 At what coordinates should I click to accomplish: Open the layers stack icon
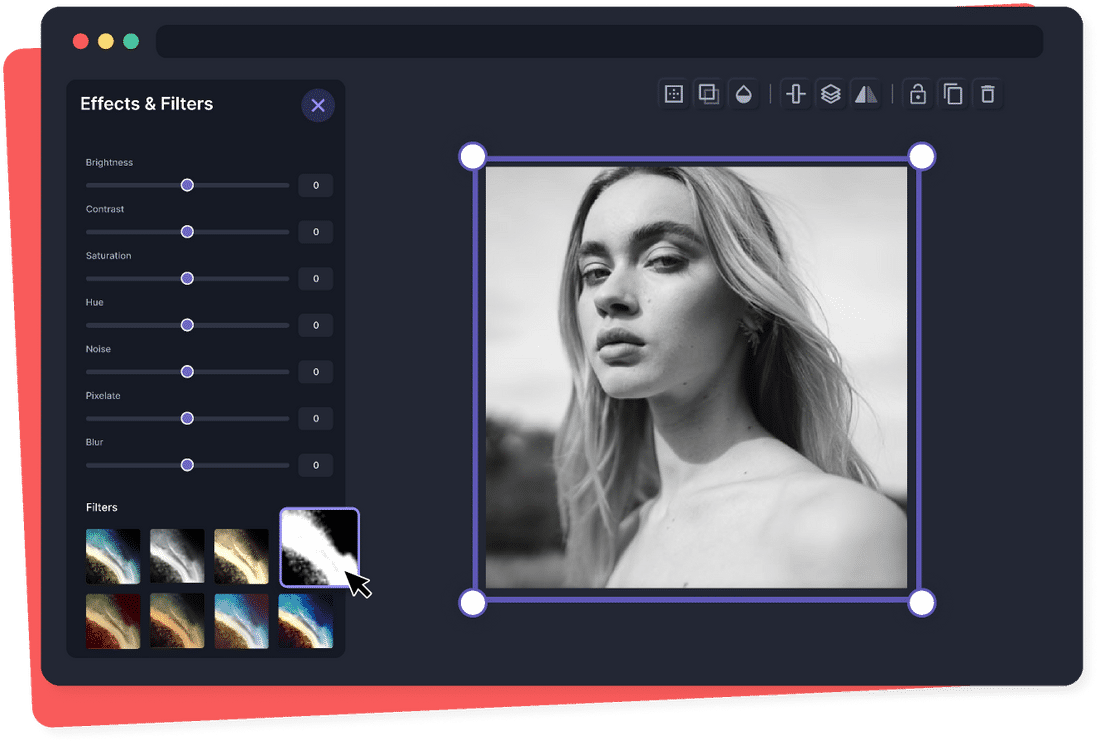click(830, 94)
